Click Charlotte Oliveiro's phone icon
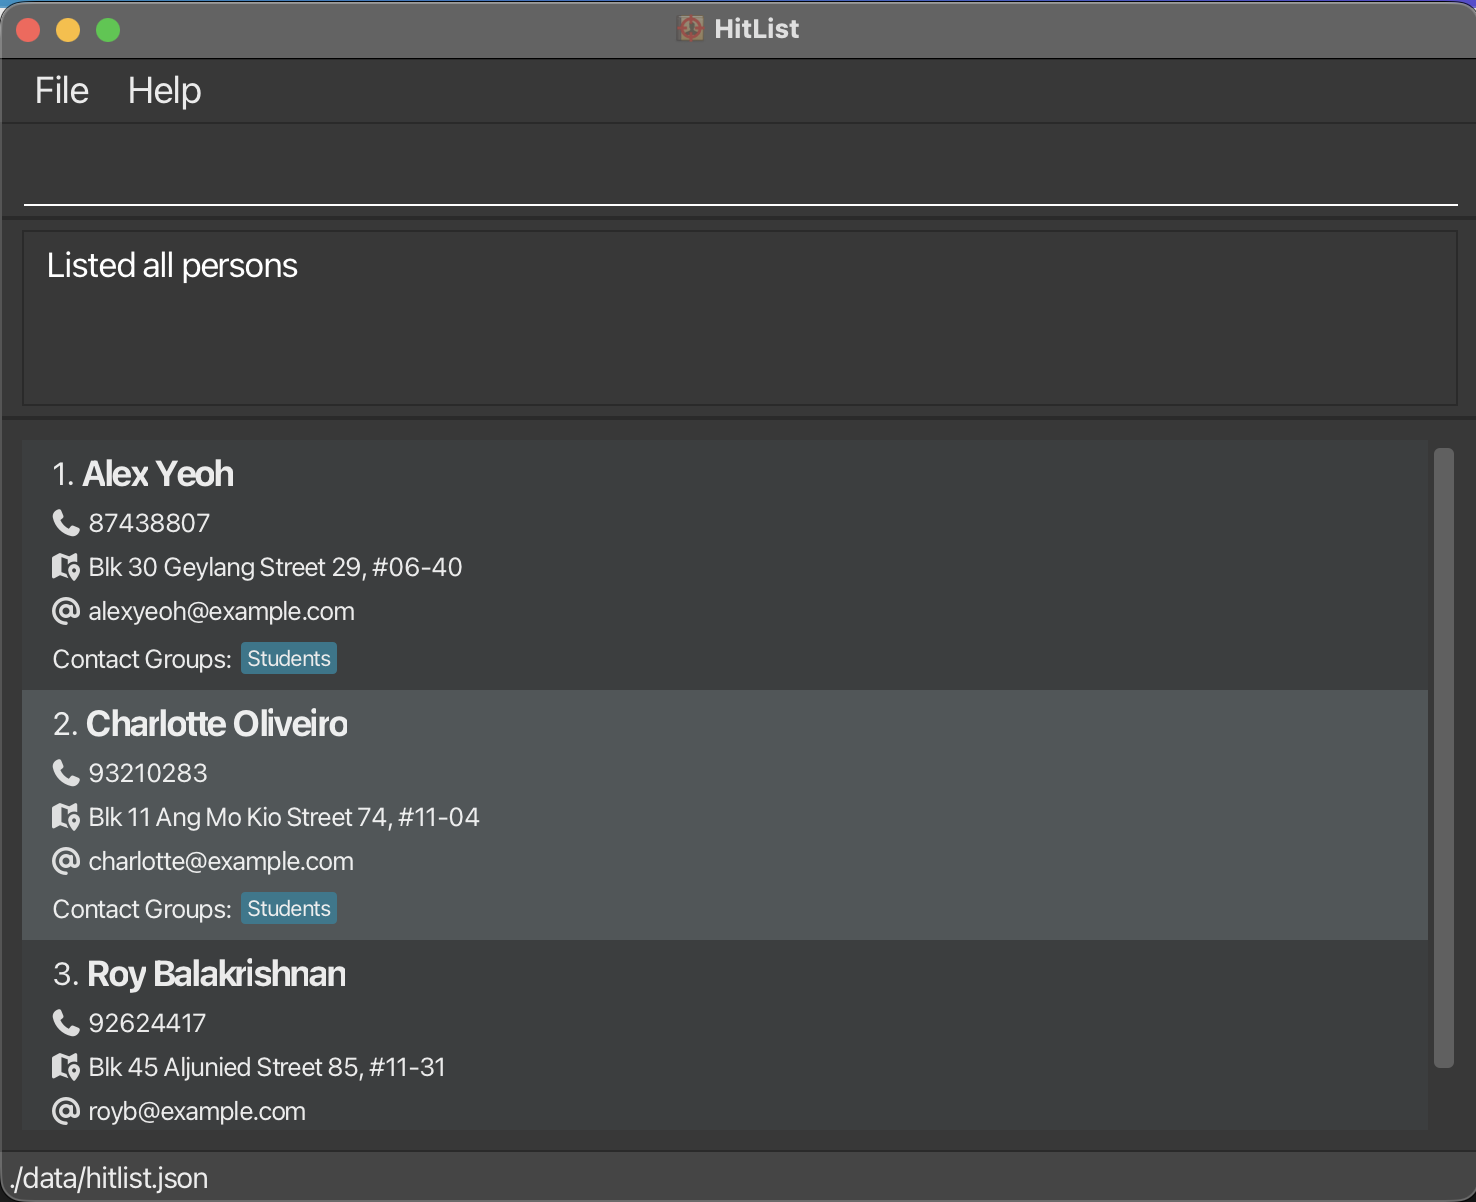 (66, 773)
